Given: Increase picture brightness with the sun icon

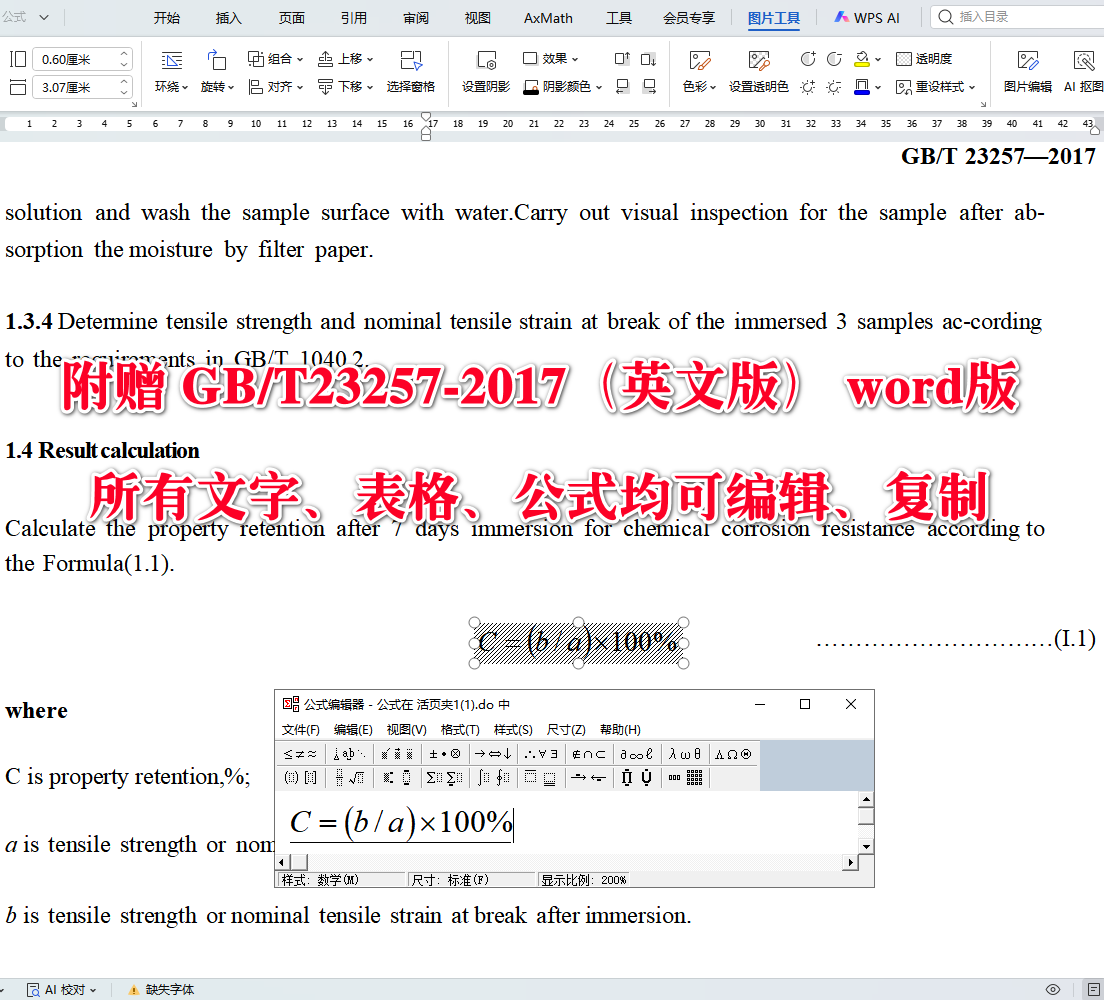Looking at the screenshot, I should (808, 86).
